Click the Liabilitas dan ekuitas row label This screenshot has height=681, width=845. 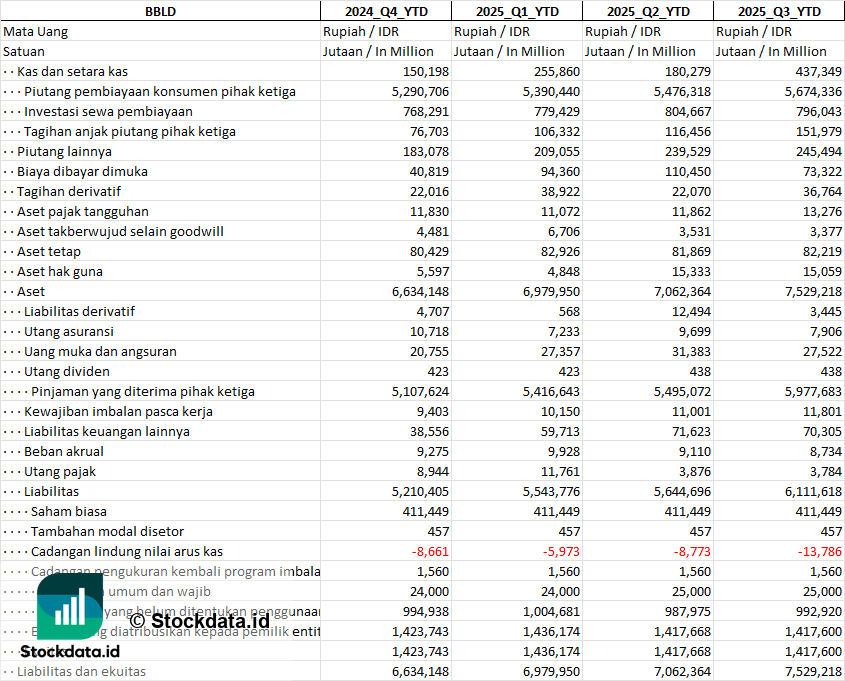coord(81,671)
